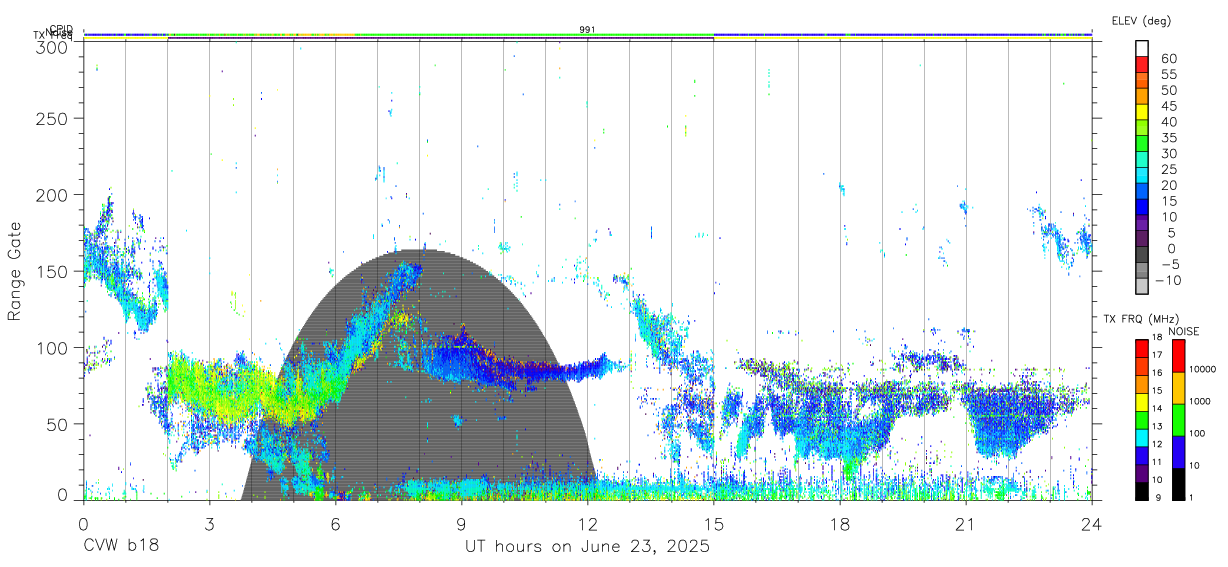Click the 'ELEV (deg)' colorbar title
The height and width of the screenshot is (567, 1228).
point(1141,20)
